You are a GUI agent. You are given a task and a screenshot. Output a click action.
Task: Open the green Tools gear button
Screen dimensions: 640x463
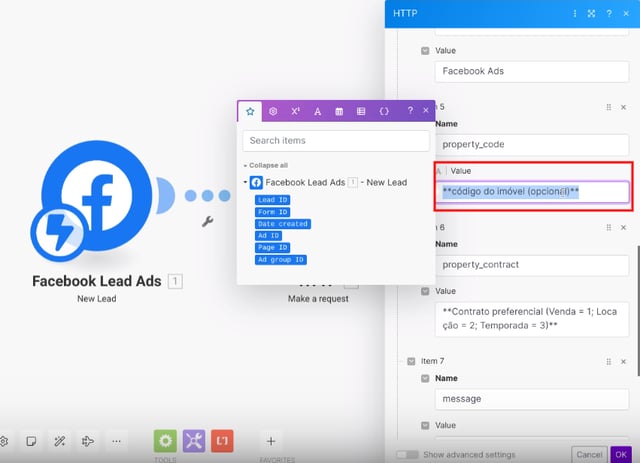click(165, 441)
